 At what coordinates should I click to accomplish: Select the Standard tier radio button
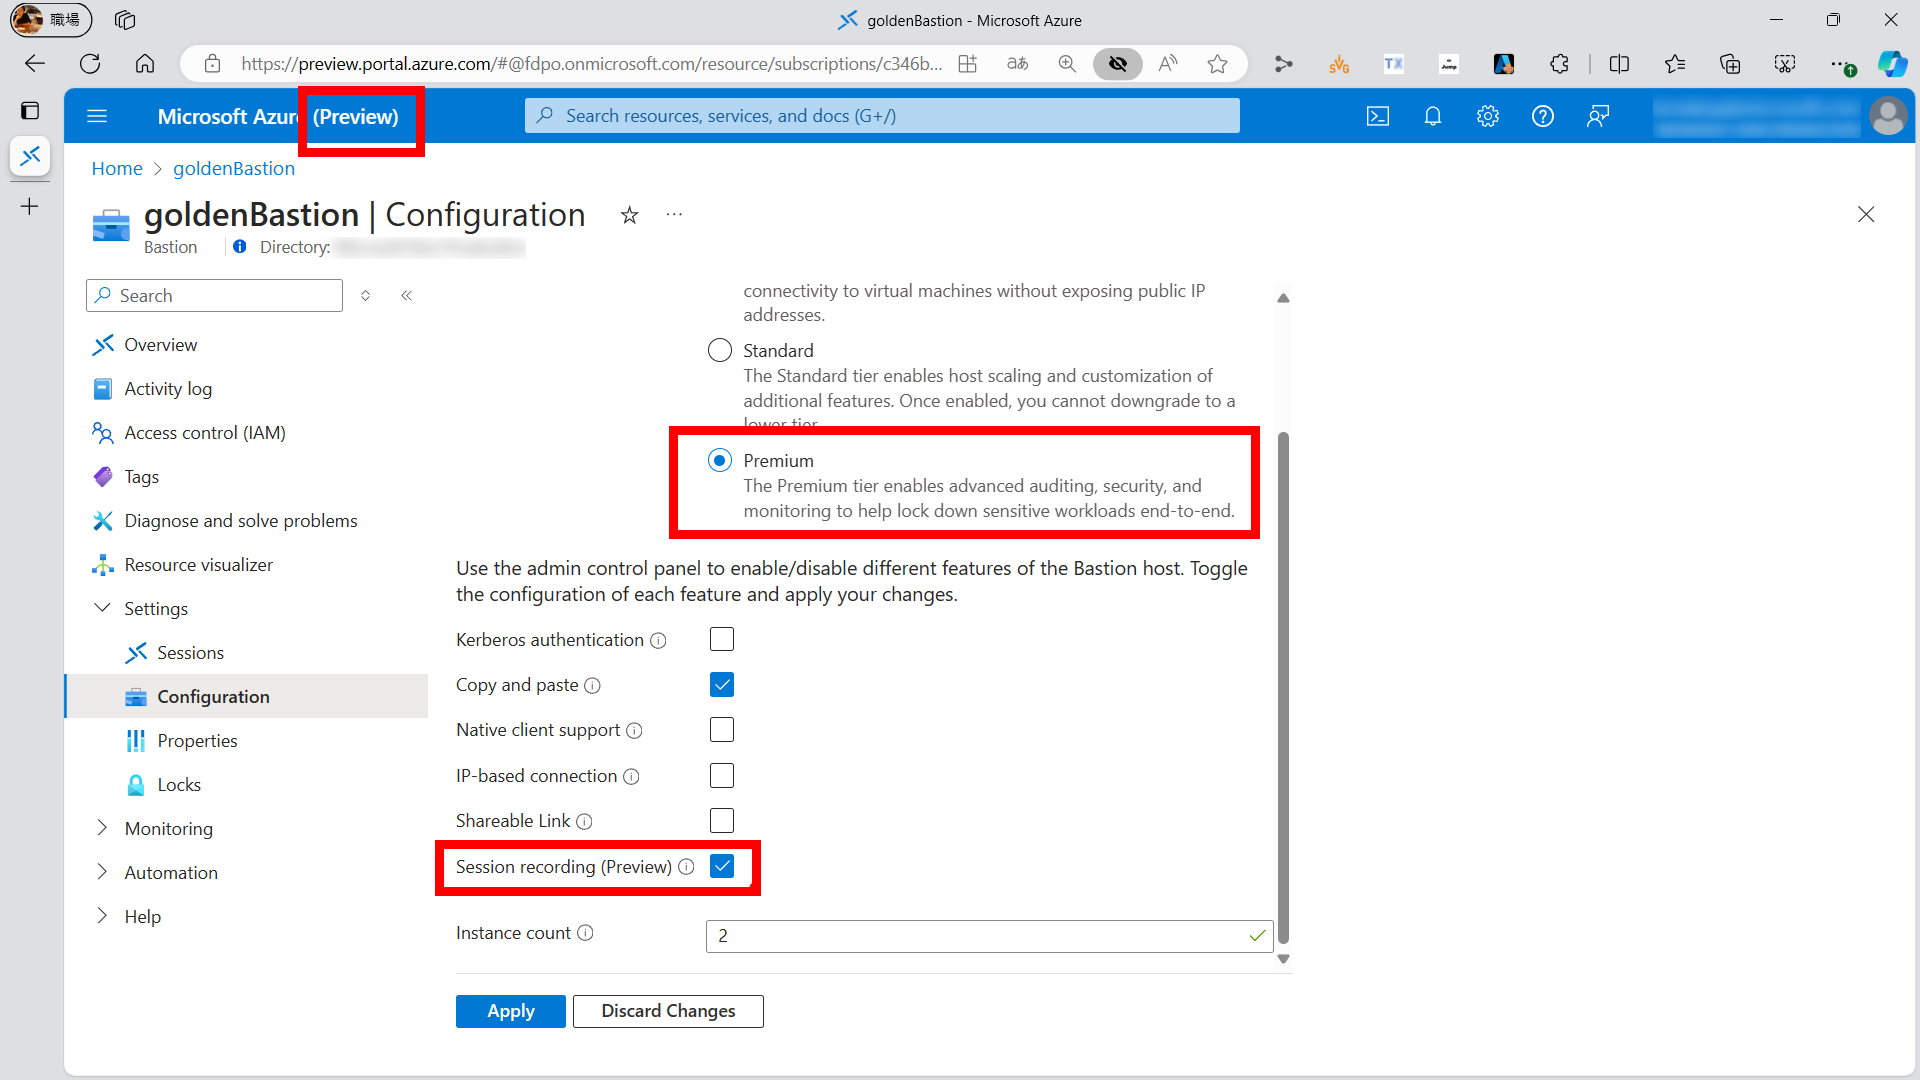[719, 350]
